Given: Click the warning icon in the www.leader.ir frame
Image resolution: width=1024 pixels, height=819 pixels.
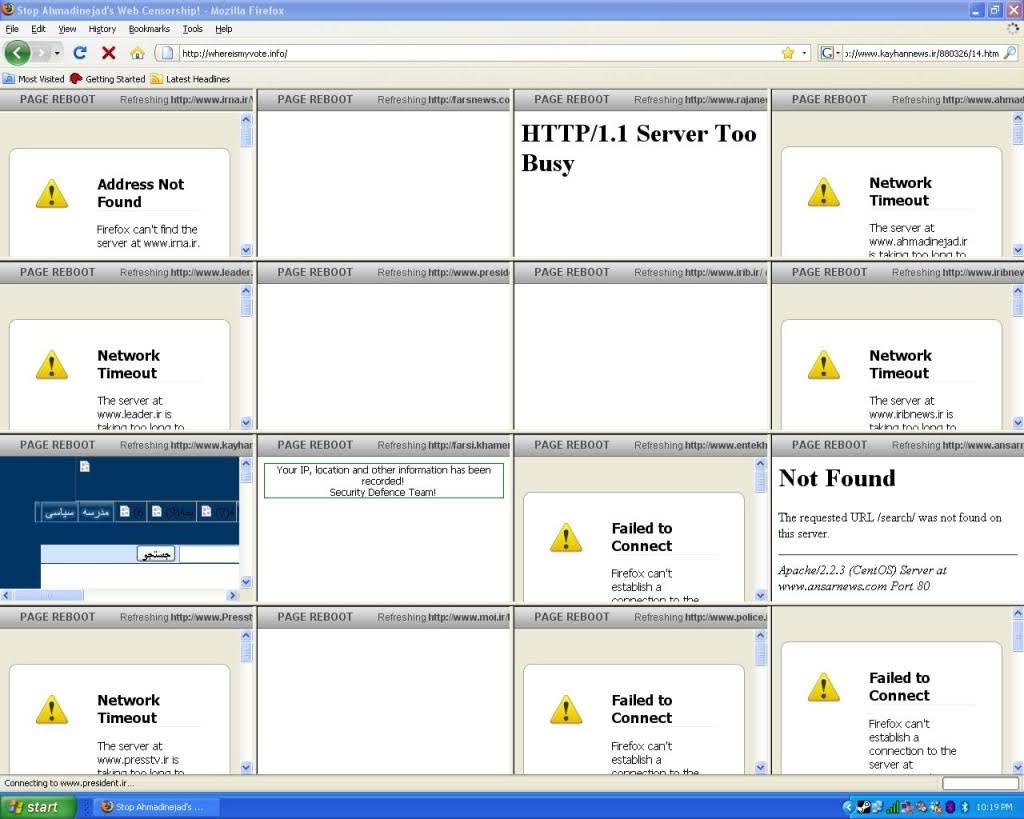Looking at the screenshot, I should (52, 364).
